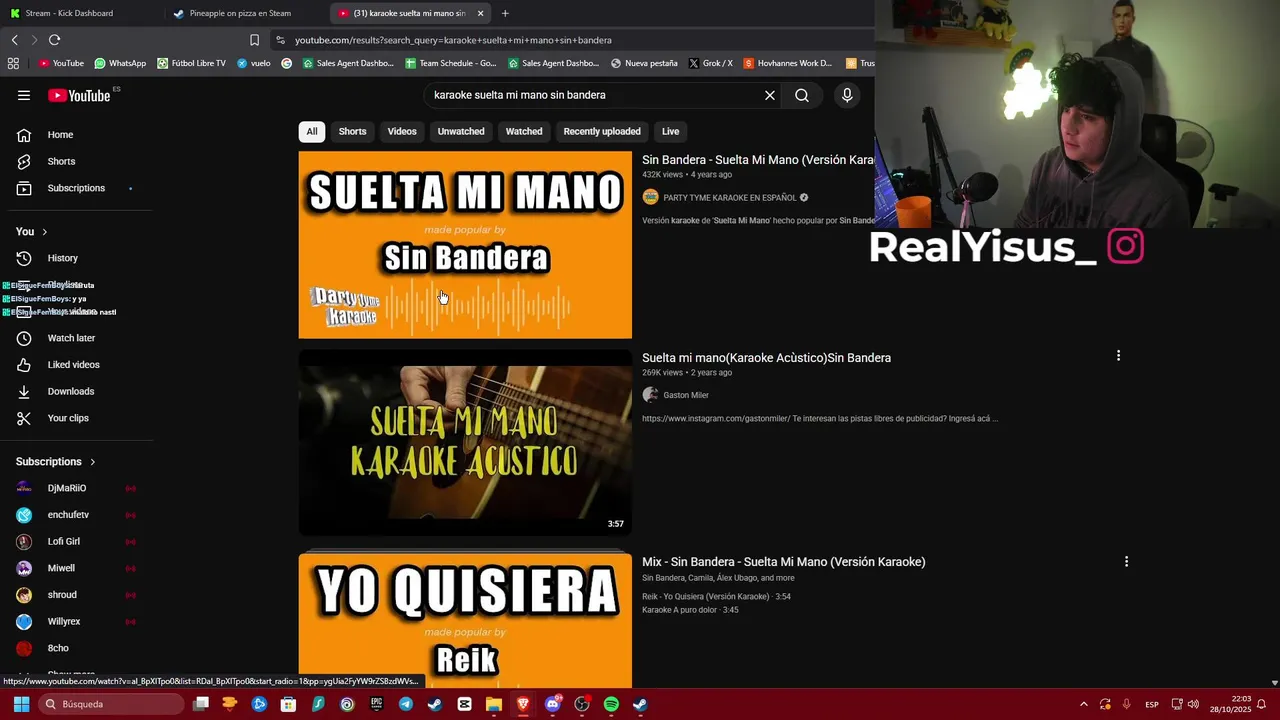Play the Karaoke Acustico guitar thumbnail
The width and height of the screenshot is (1280, 720).
pyautogui.click(x=465, y=442)
